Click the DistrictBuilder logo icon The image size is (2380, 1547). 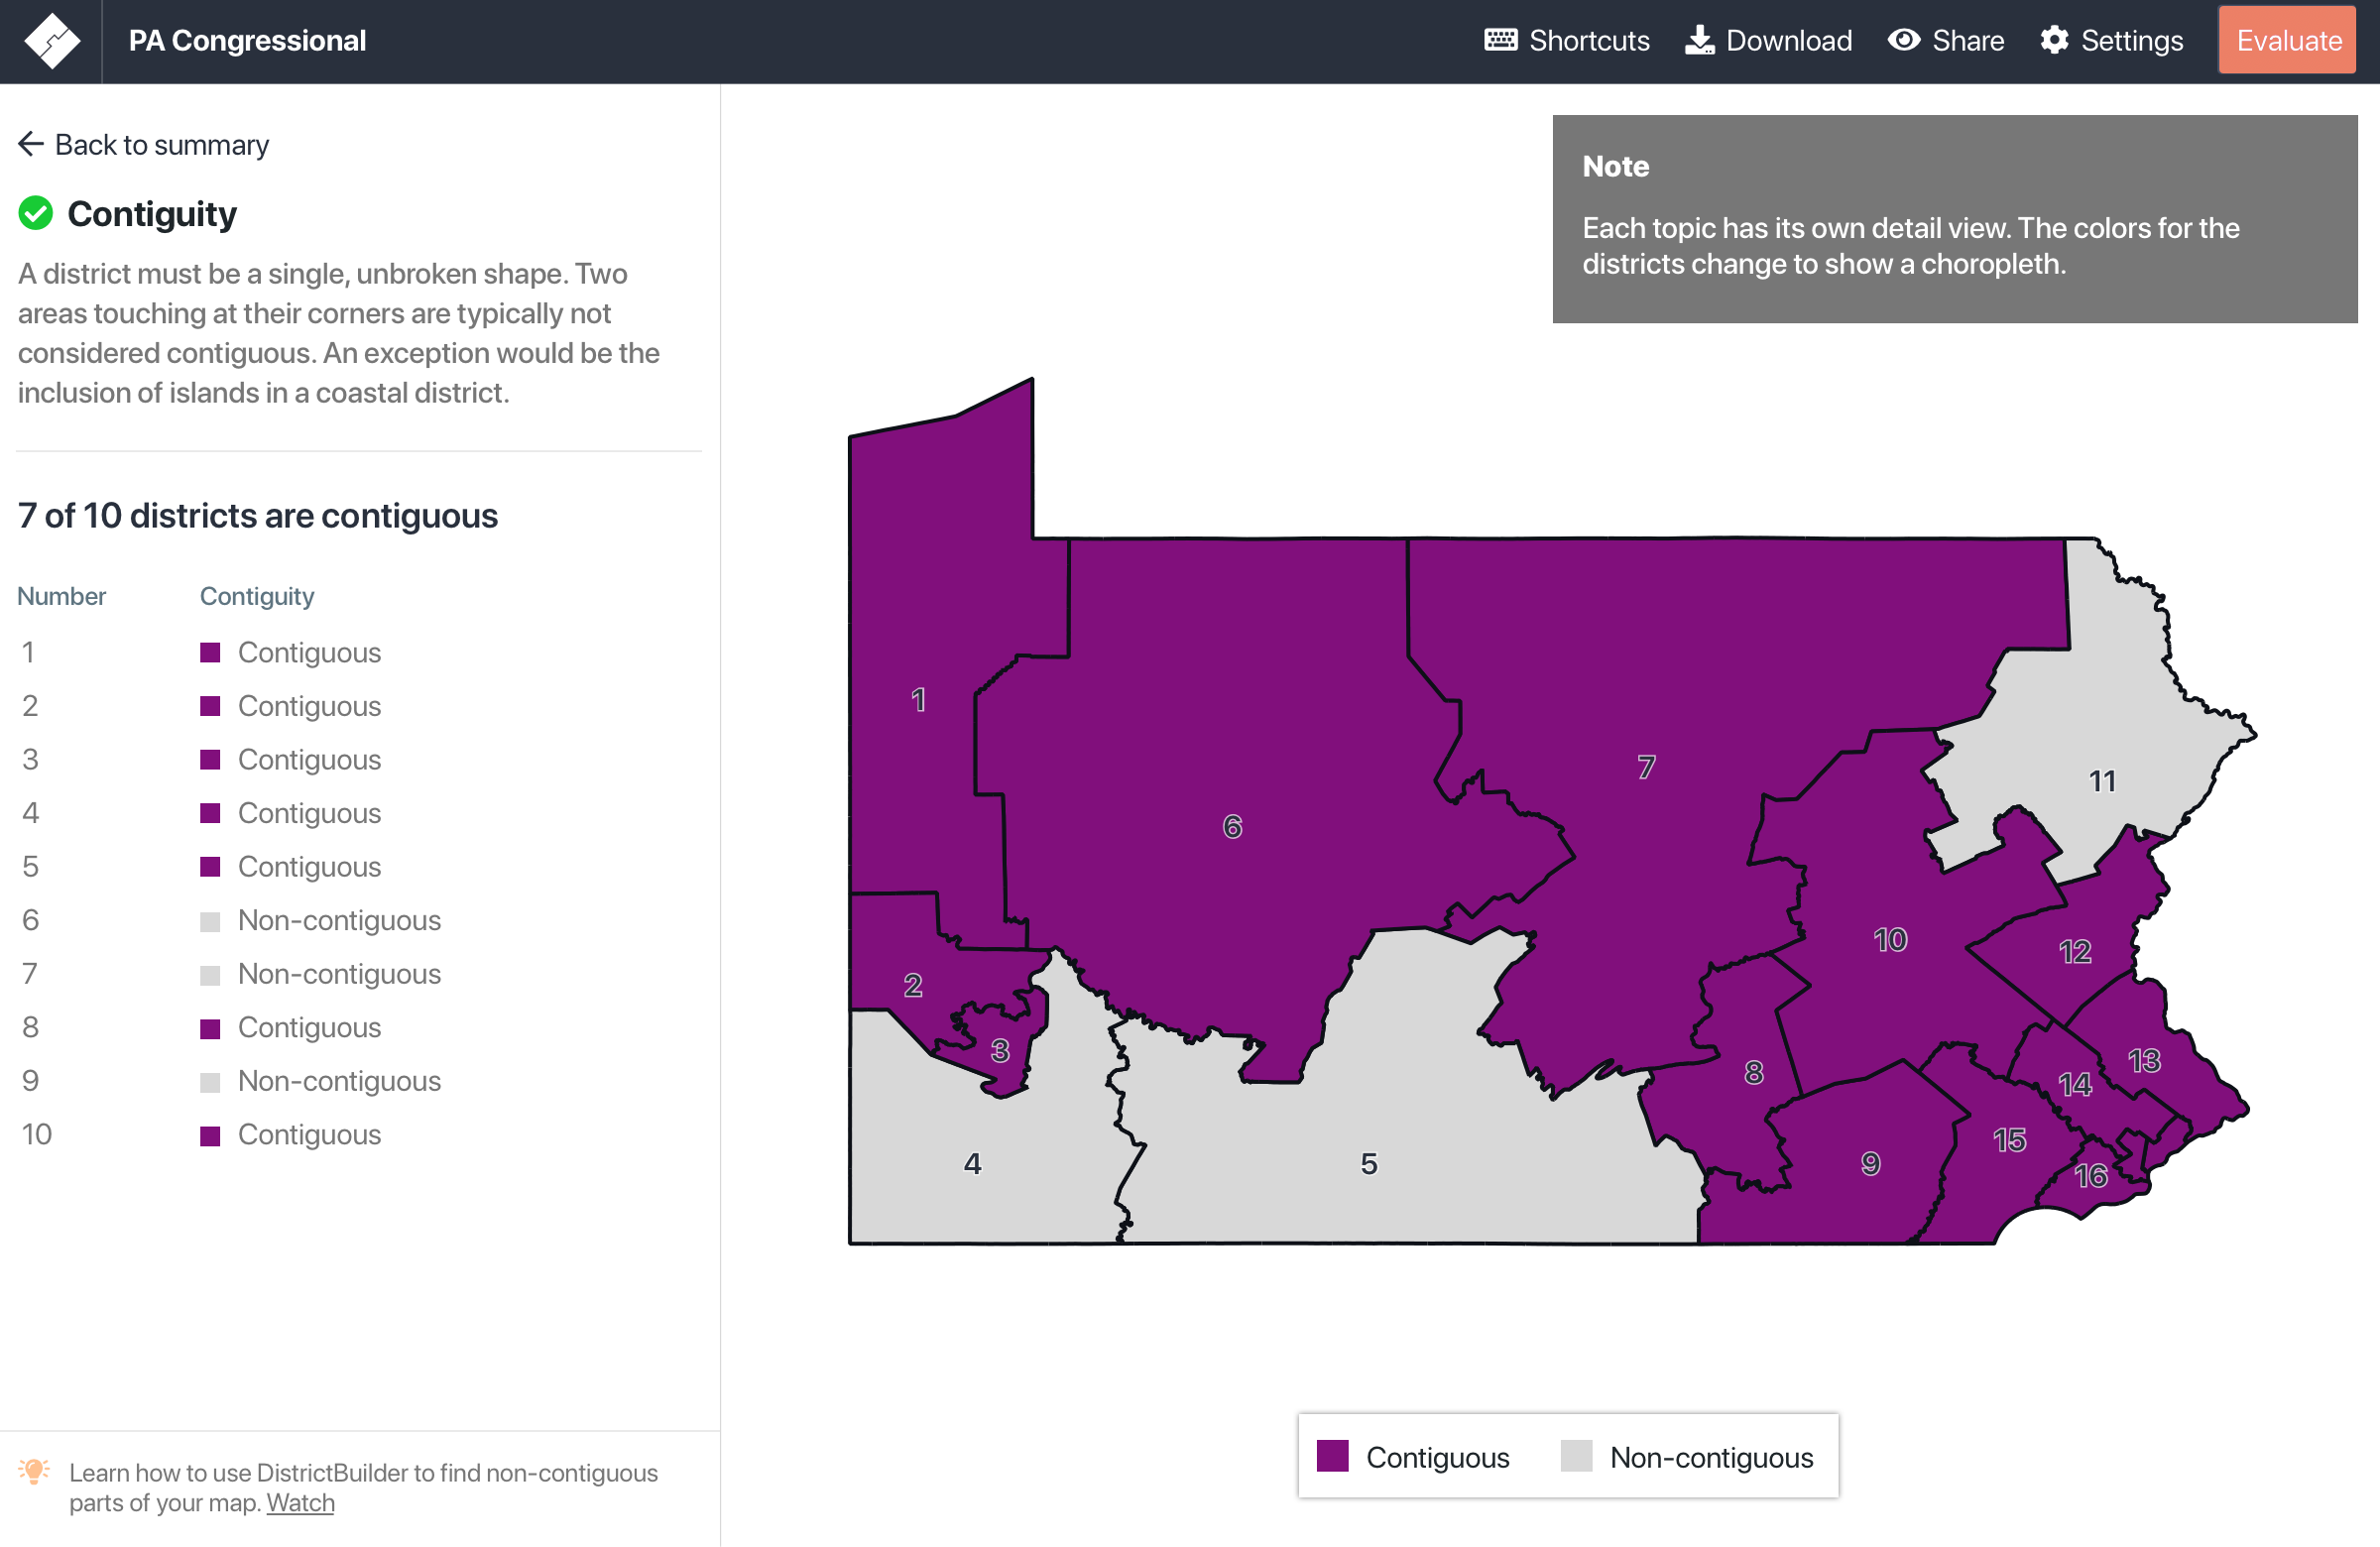click(x=54, y=40)
